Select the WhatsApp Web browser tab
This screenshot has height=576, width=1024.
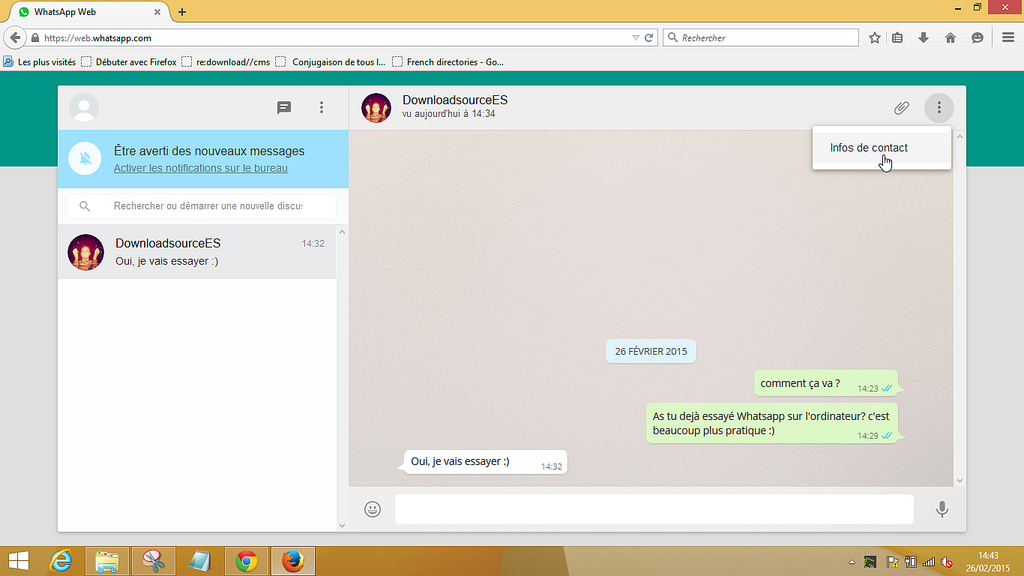(x=90, y=11)
